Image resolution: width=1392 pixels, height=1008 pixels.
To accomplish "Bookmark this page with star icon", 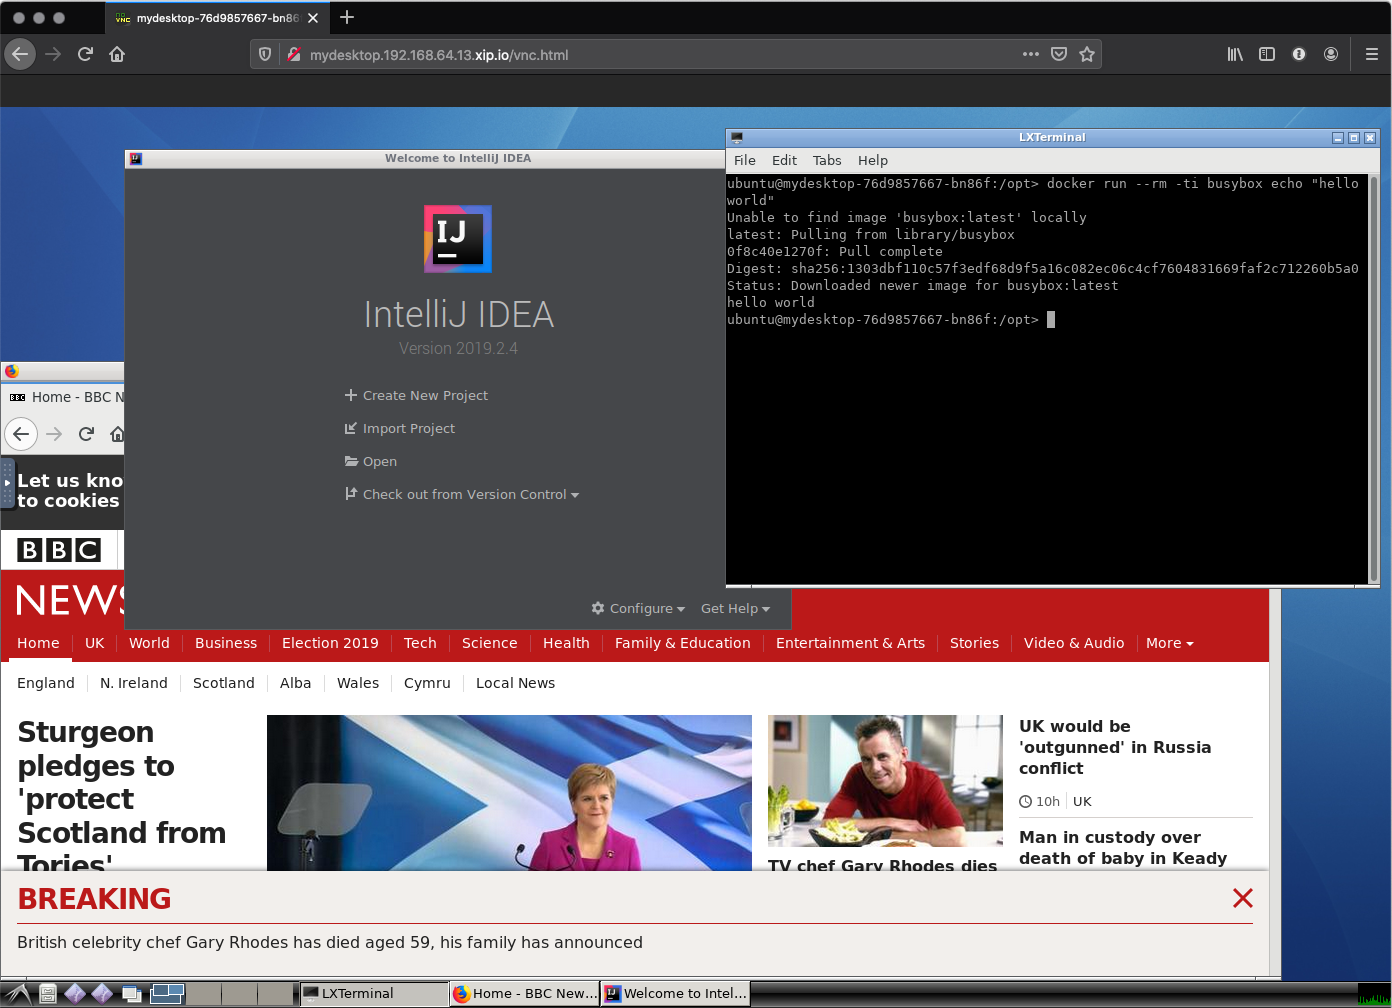I will click(1087, 54).
